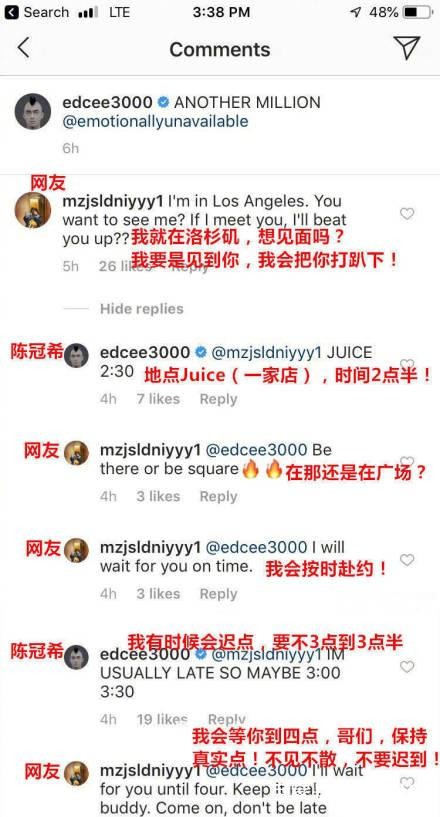Return to Search via status bar back
The width and height of the screenshot is (440, 817).
(x=35, y=12)
